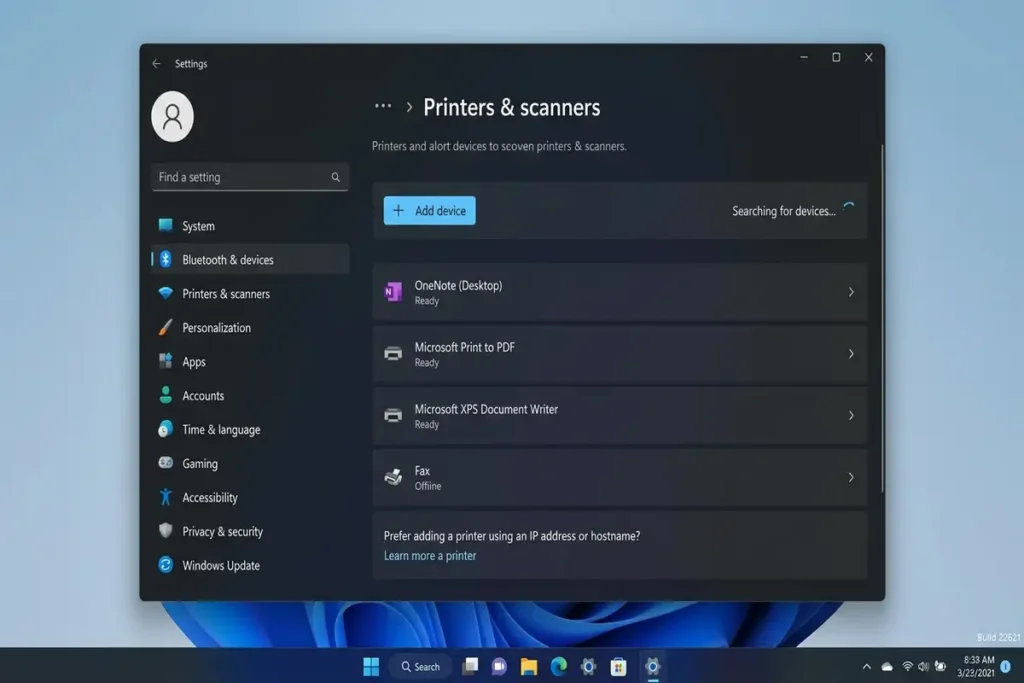Click the Settings window vertical scrollbar
This screenshot has height=683, width=1024.
coord(882,319)
